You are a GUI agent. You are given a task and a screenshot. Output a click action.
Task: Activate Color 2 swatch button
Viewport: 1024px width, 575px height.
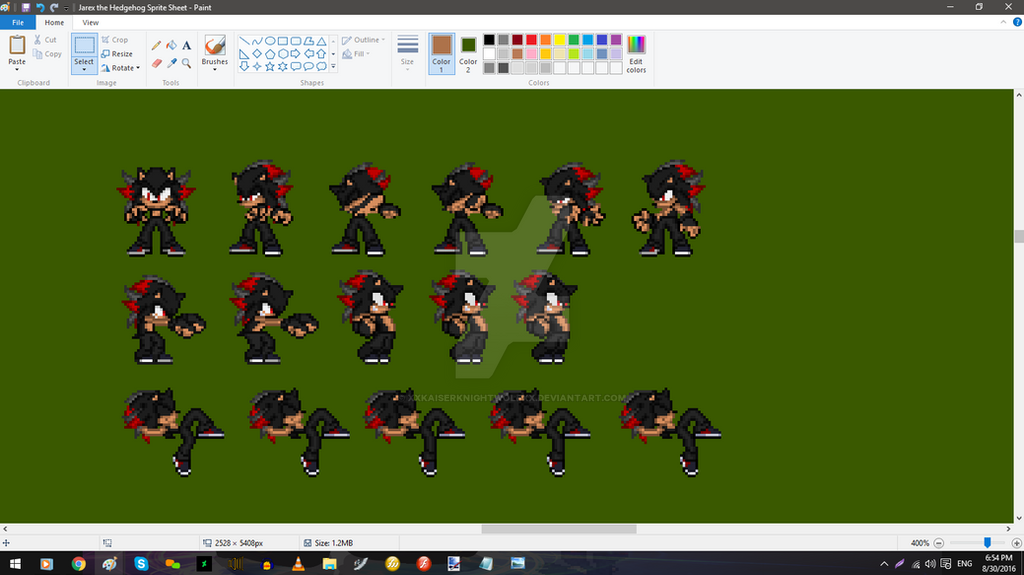click(468, 54)
